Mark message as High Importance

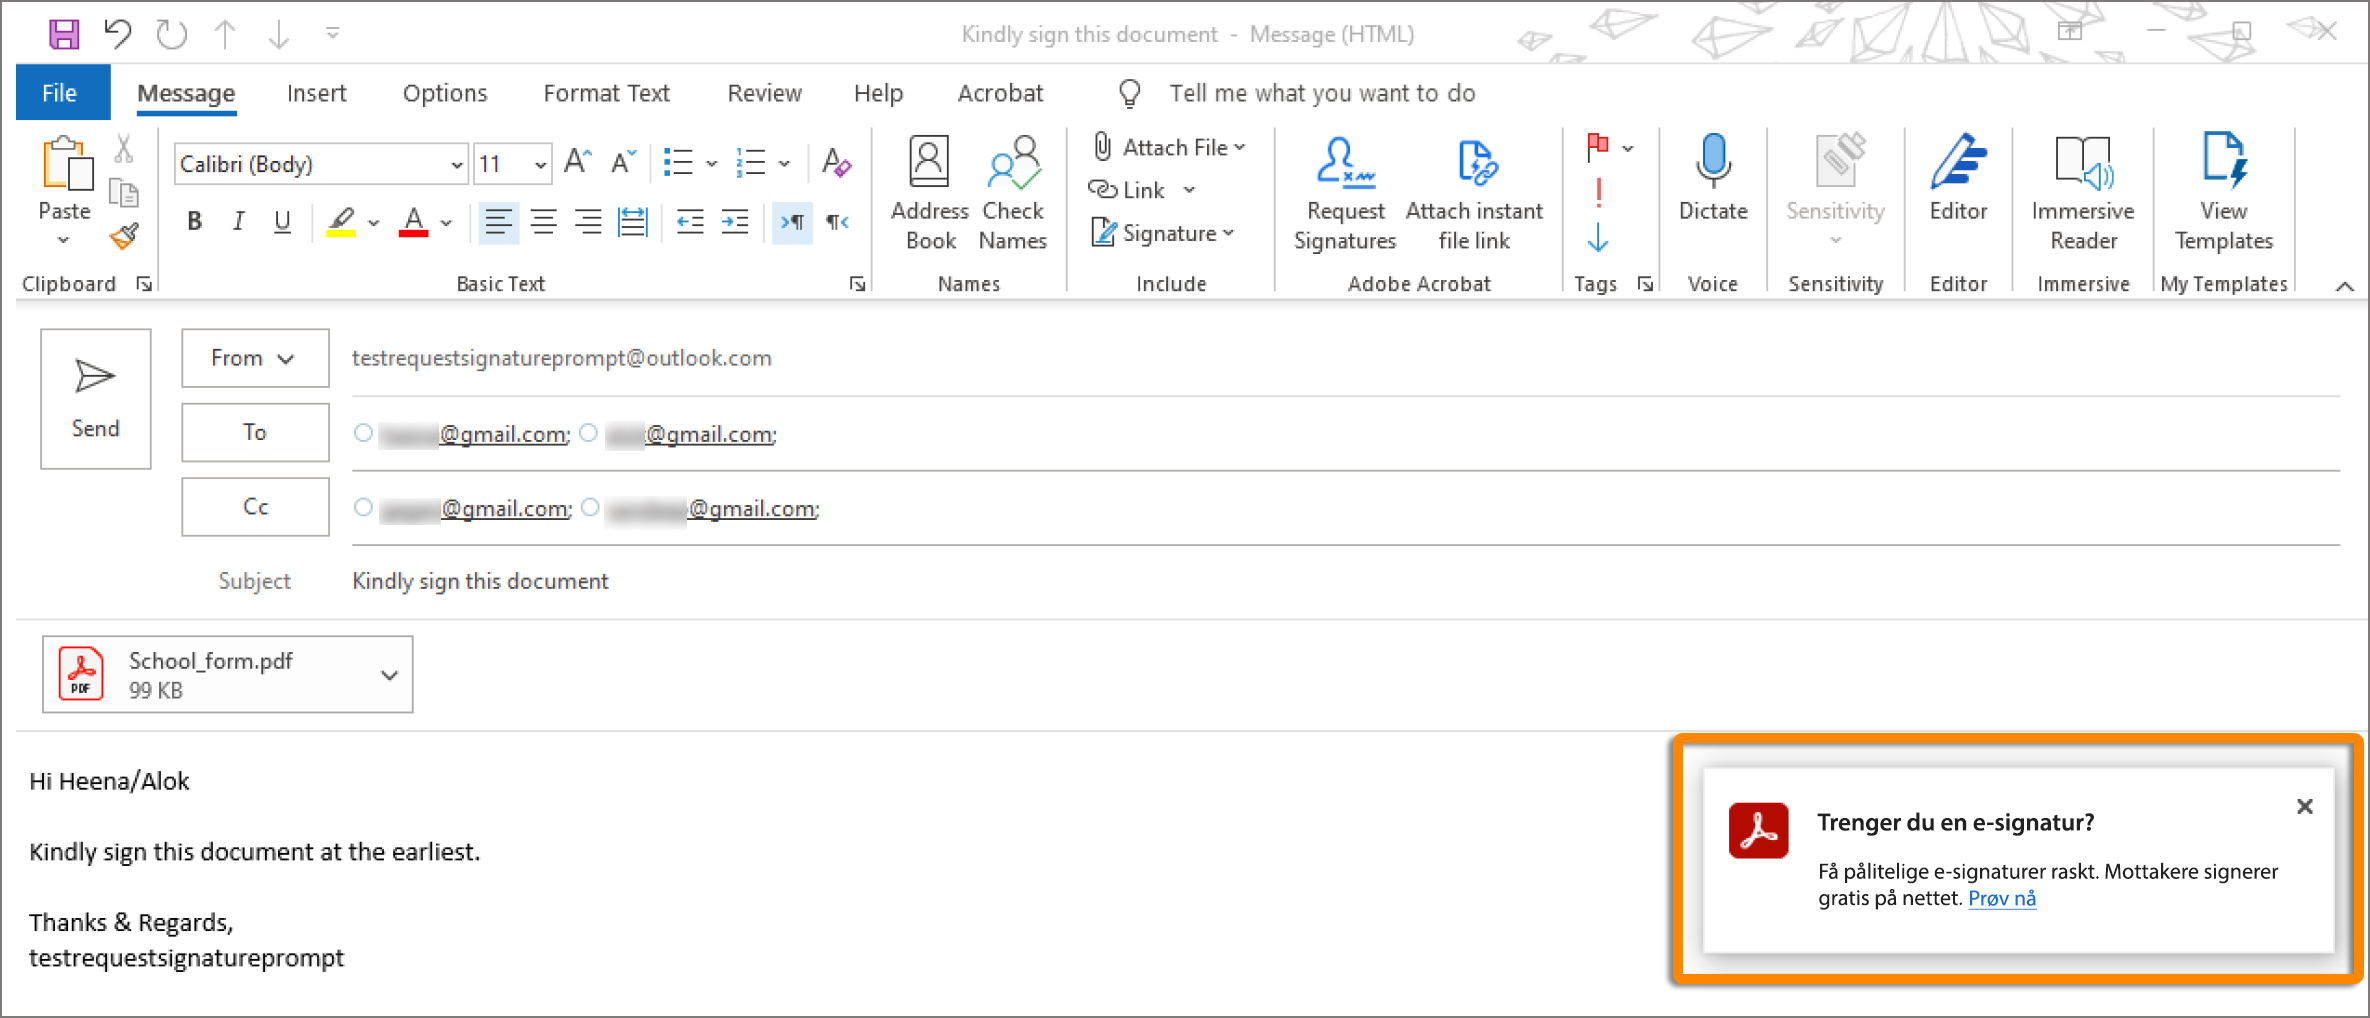[1598, 192]
